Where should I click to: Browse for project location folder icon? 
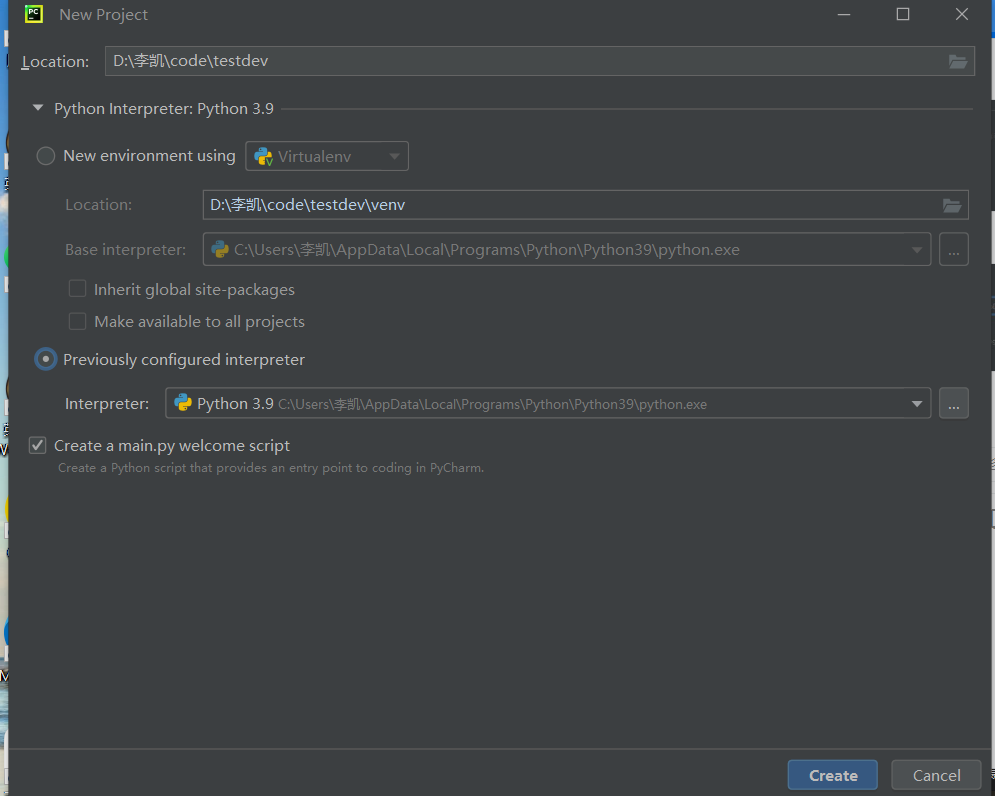pyautogui.click(x=958, y=61)
